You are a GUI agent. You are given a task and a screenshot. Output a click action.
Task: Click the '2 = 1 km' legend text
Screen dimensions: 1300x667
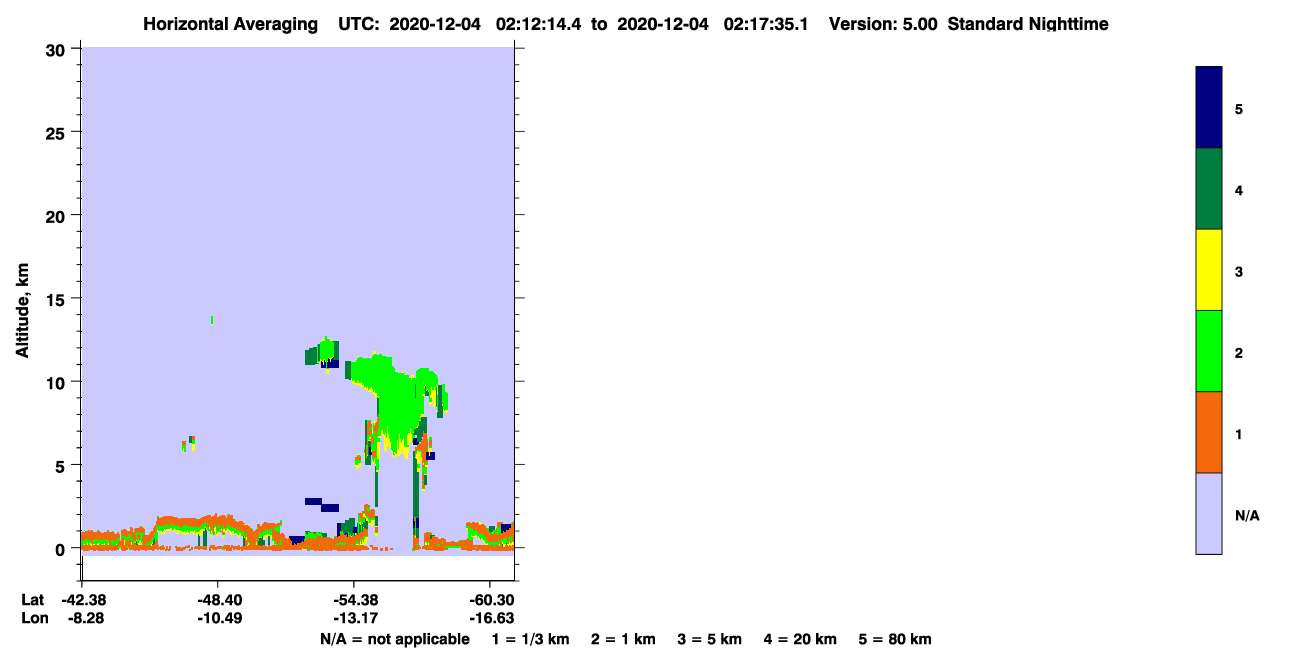click(x=623, y=639)
